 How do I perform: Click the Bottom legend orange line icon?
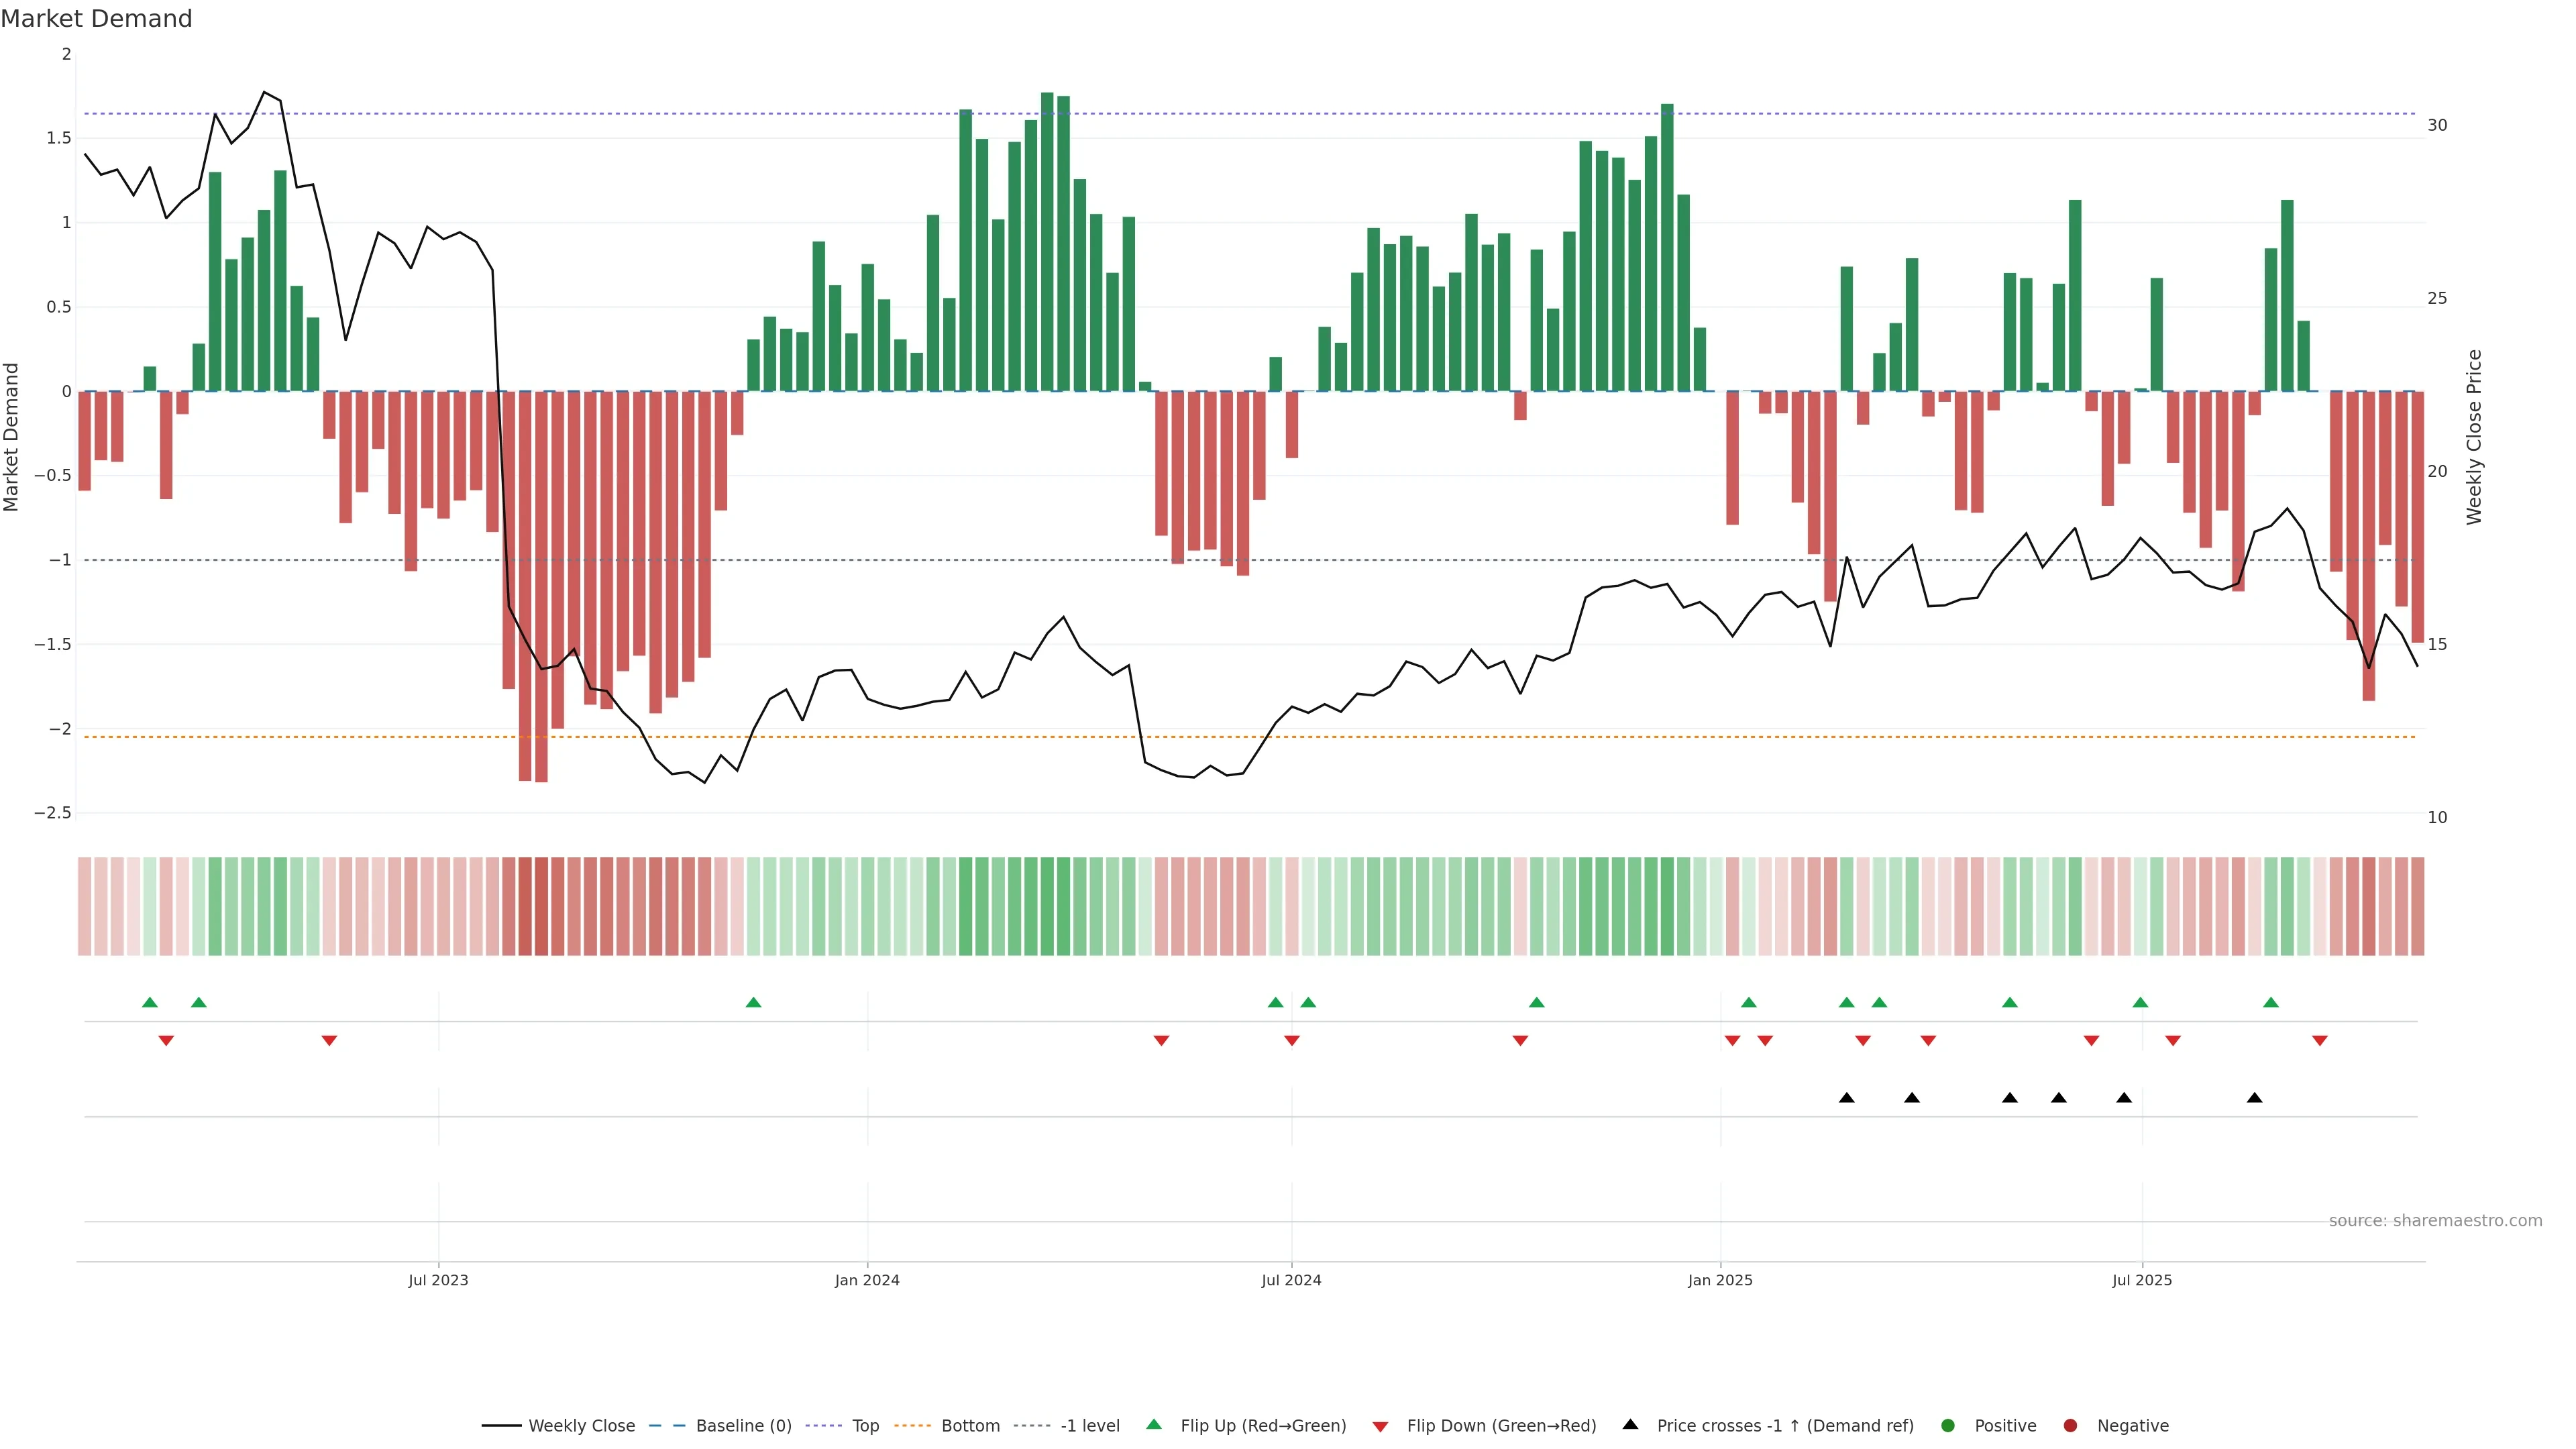tap(914, 1426)
